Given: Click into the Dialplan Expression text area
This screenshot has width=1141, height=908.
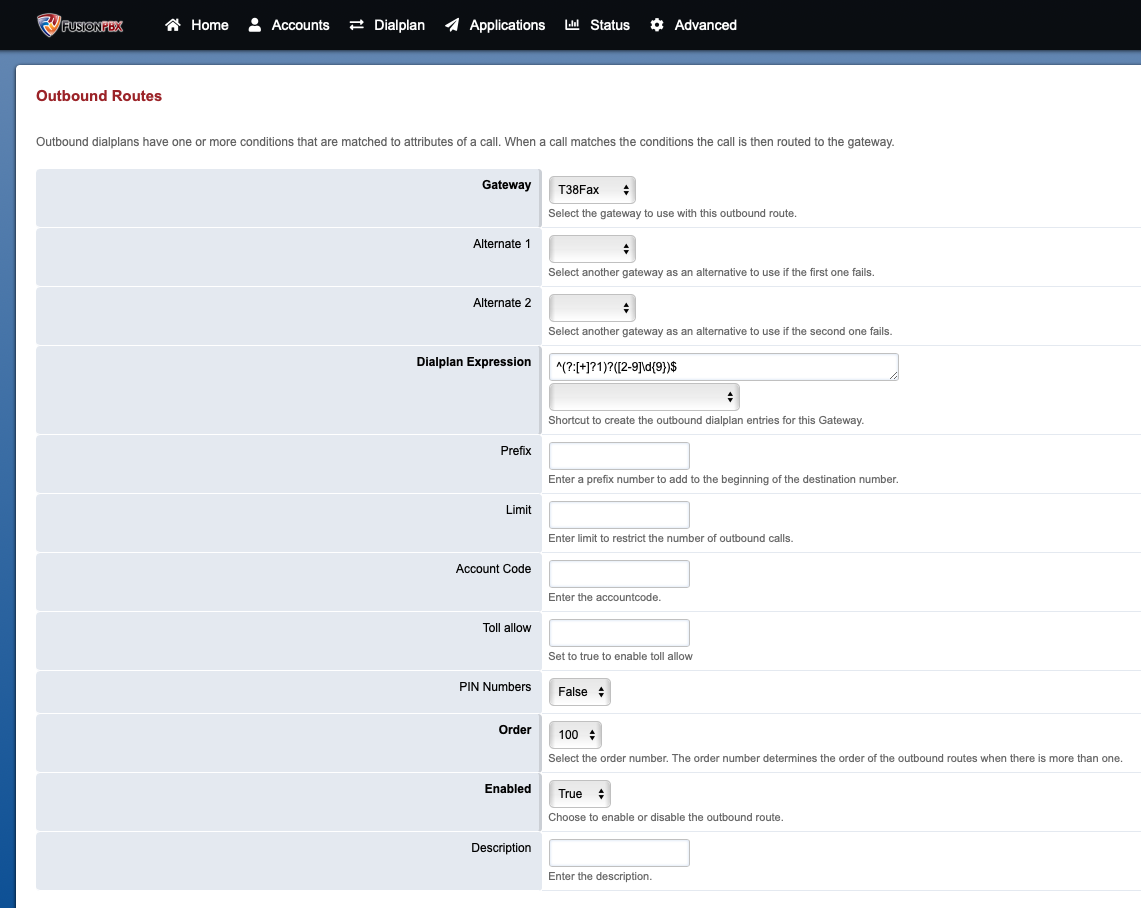Looking at the screenshot, I should tap(723, 367).
